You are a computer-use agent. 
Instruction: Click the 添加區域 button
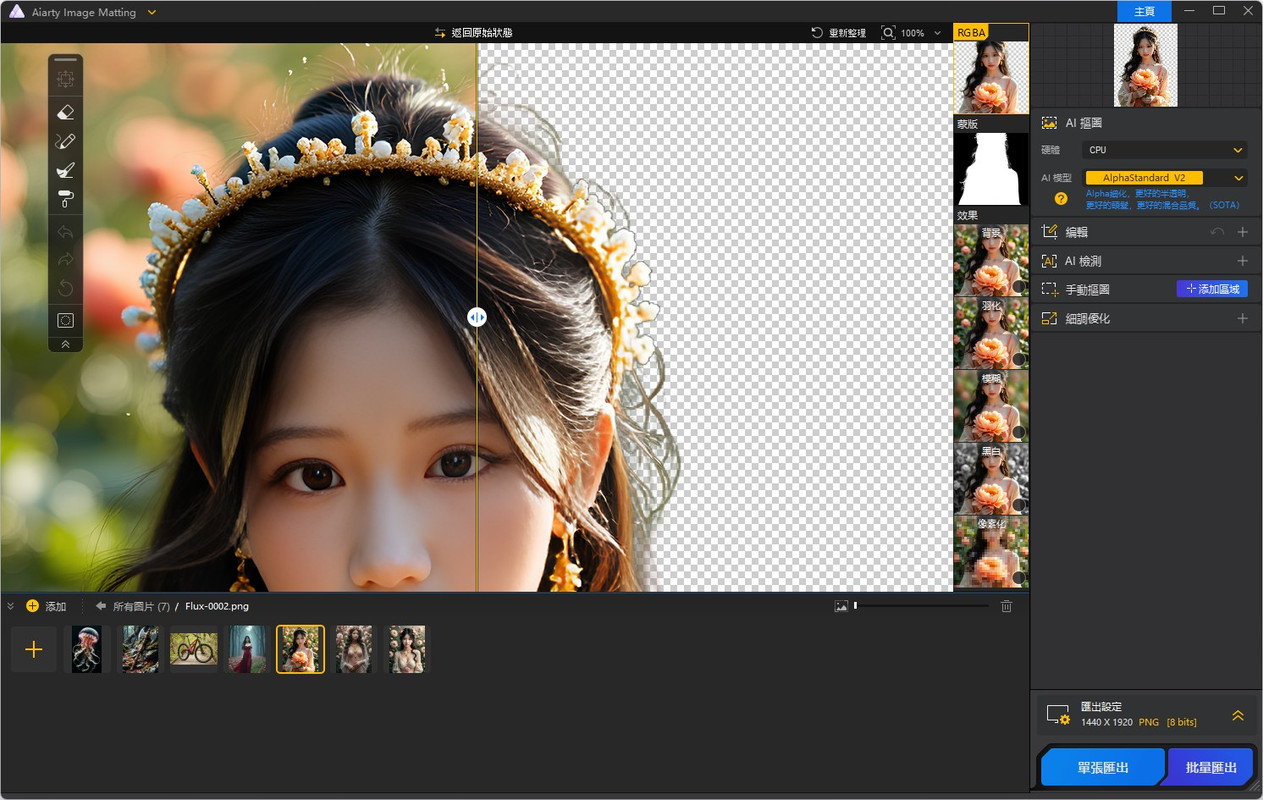(1212, 289)
